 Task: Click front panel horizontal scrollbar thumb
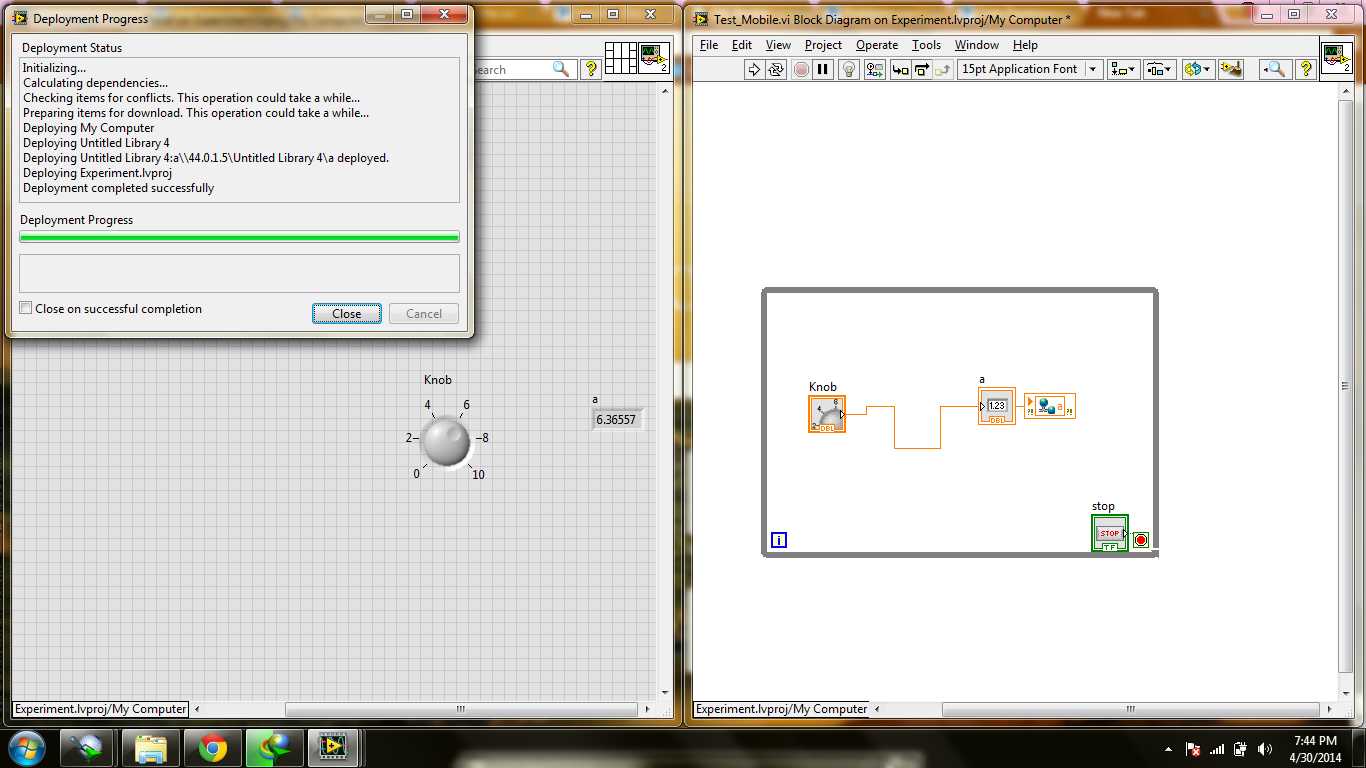[x=461, y=709]
